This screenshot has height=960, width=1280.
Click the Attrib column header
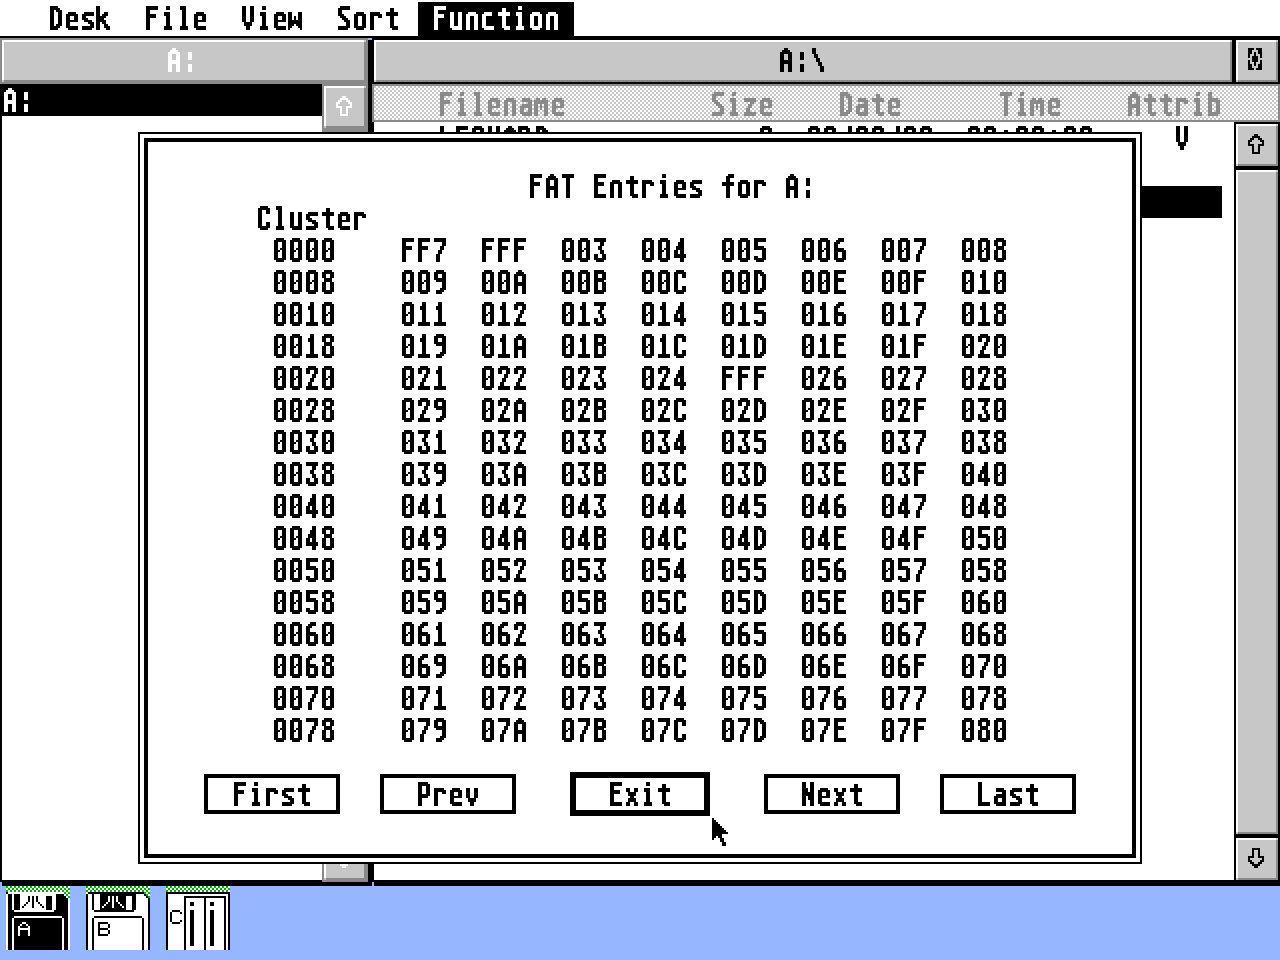(x=1174, y=104)
